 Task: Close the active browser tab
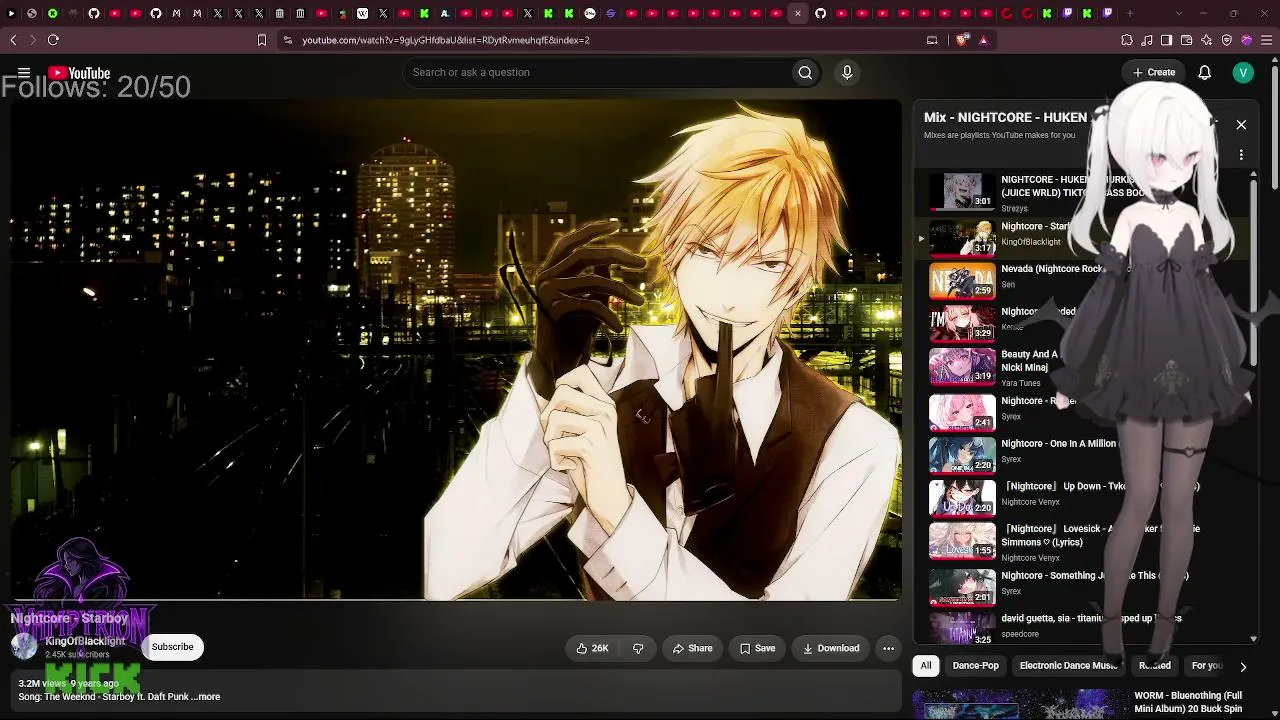tap(798, 13)
